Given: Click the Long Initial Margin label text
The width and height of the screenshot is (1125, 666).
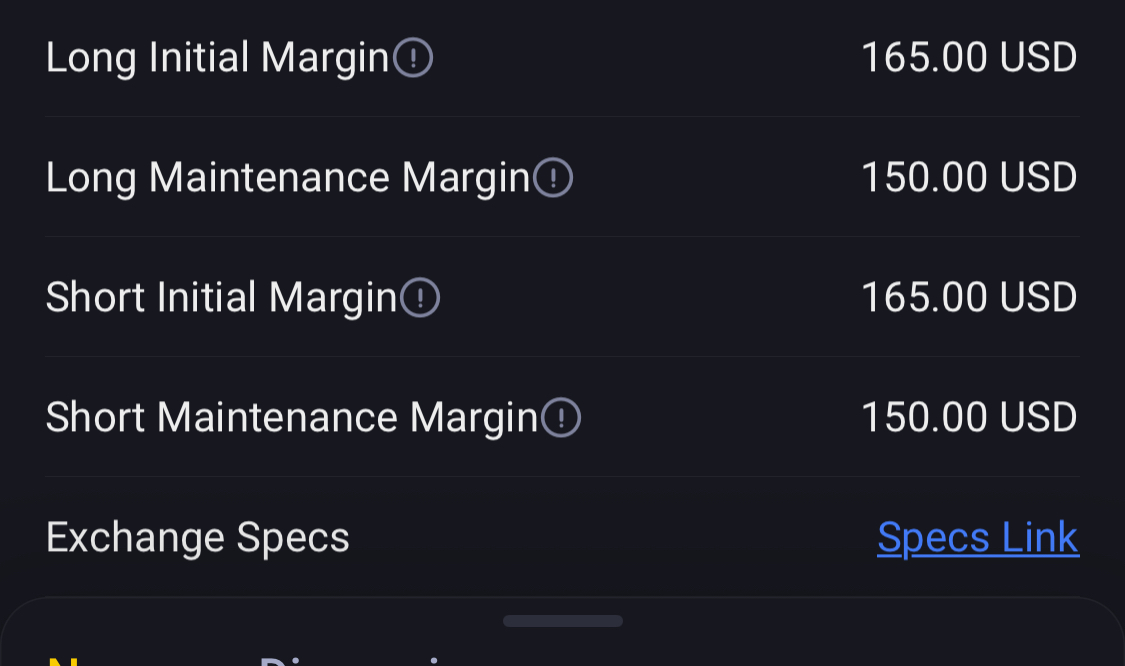Looking at the screenshot, I should [x=217, y=58].
